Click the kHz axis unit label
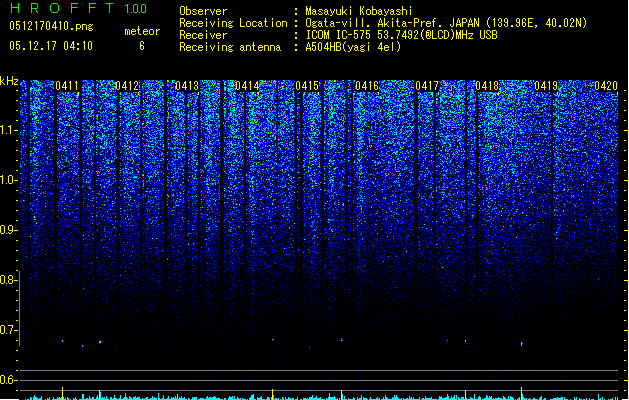This screenshot has width=629, height=400. [x=9, y=81]
